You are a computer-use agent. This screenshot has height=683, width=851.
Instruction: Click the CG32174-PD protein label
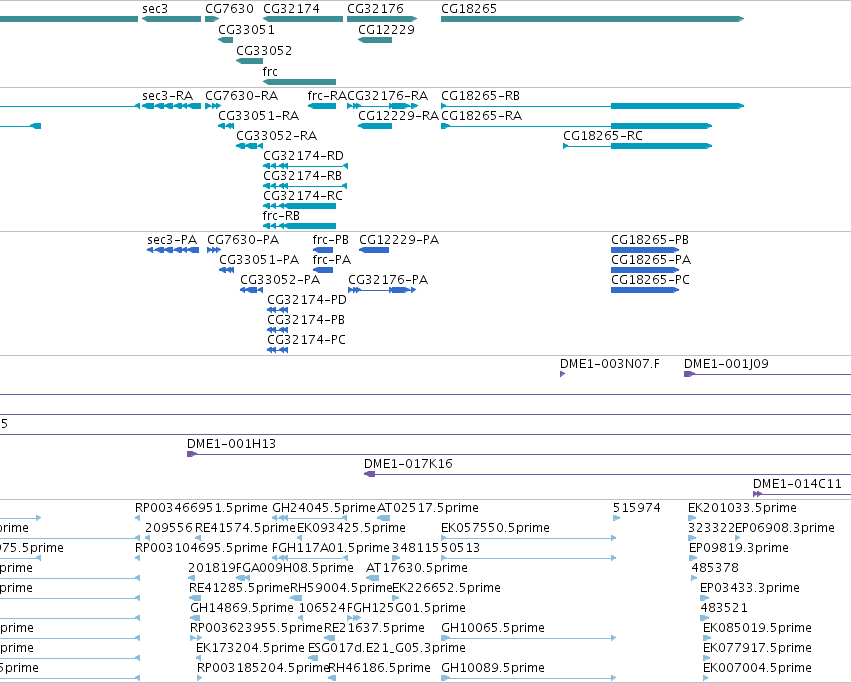point(307,300)
